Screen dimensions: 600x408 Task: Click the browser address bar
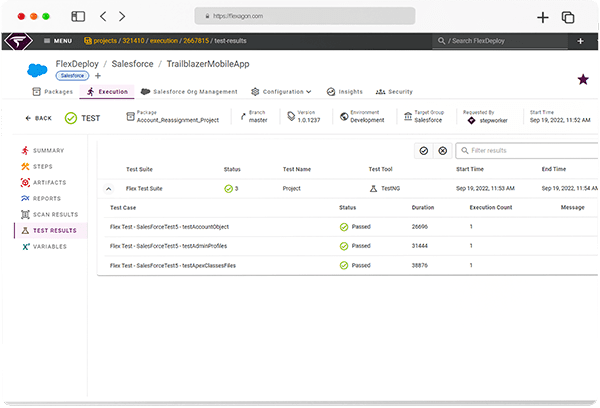tap(305, 16)
